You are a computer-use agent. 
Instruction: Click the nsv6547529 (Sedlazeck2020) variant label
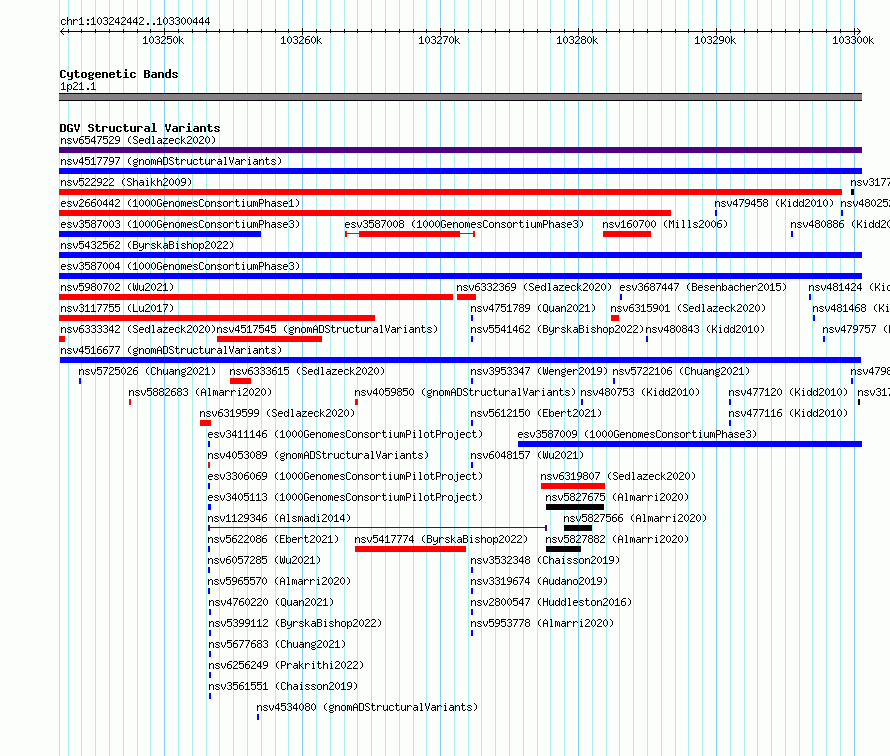tap(138, 140)
